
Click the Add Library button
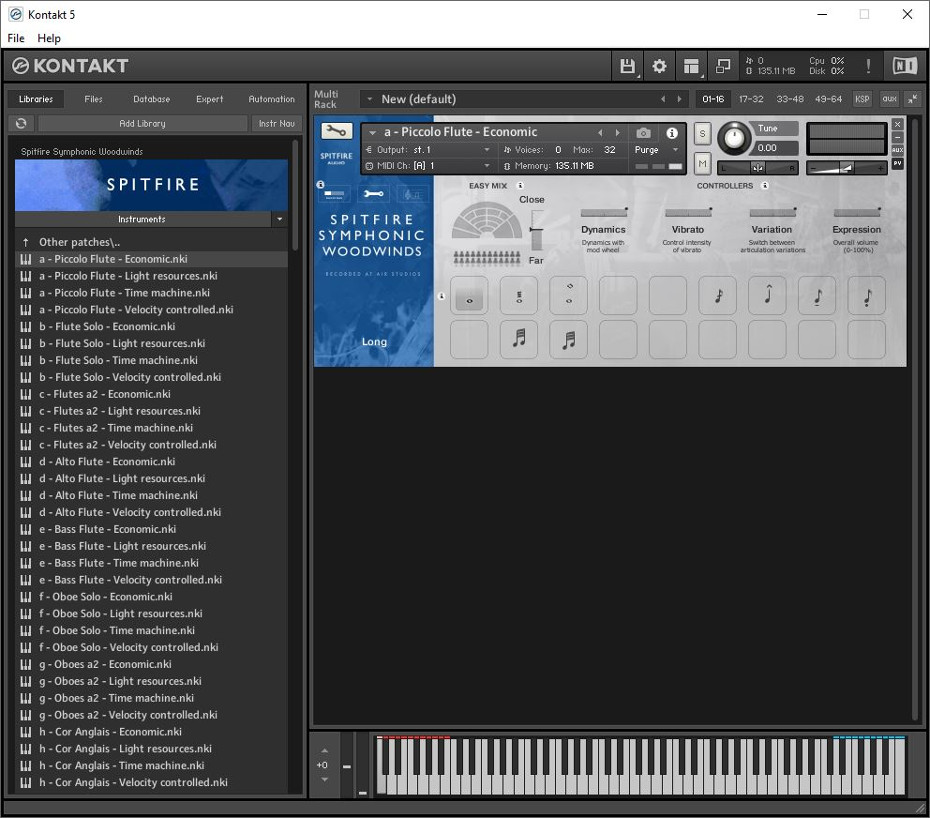coord(142,123)
